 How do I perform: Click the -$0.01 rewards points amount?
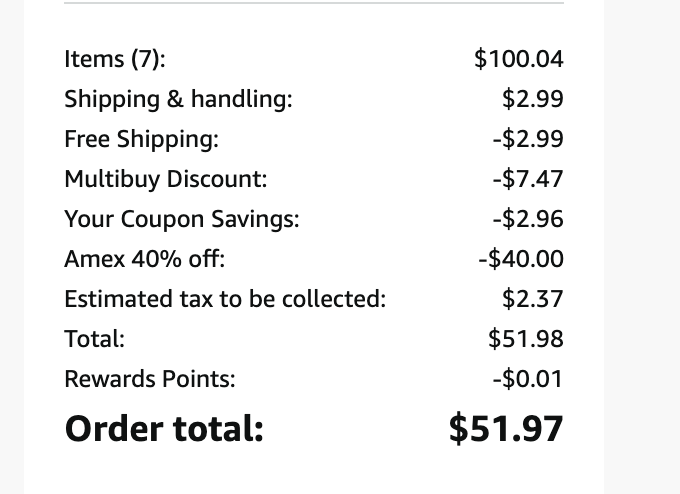(x=528, y=379)
